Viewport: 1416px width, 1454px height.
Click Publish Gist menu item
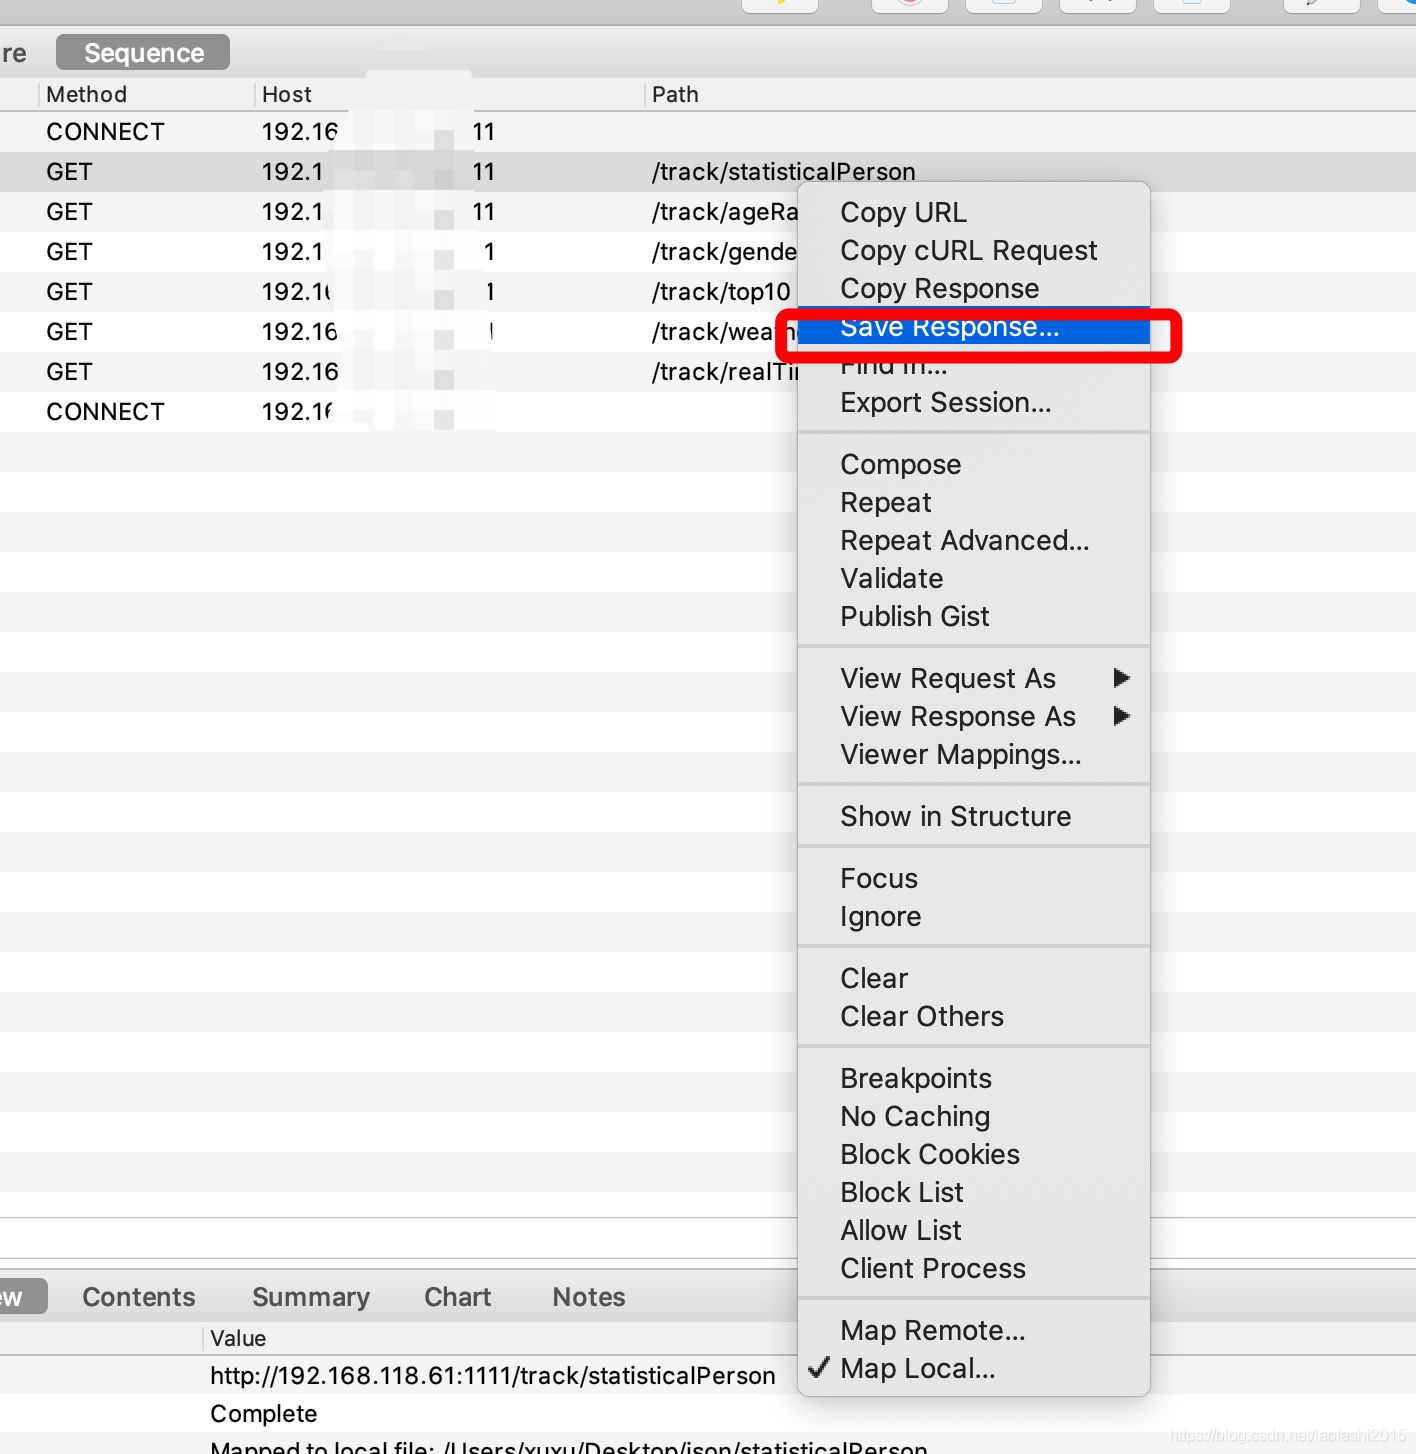point(974,617)
